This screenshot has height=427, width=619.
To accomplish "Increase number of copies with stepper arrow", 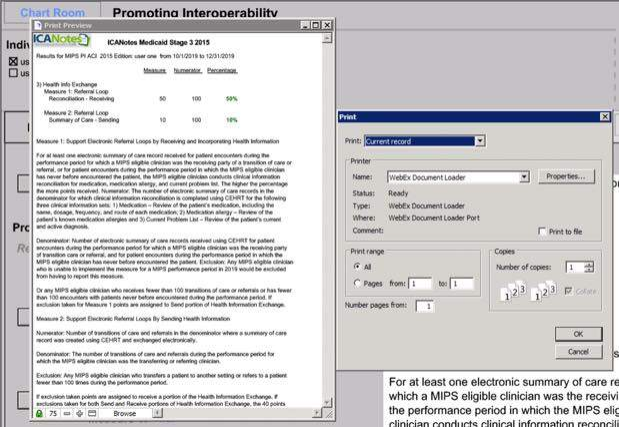I will point(589,264).
